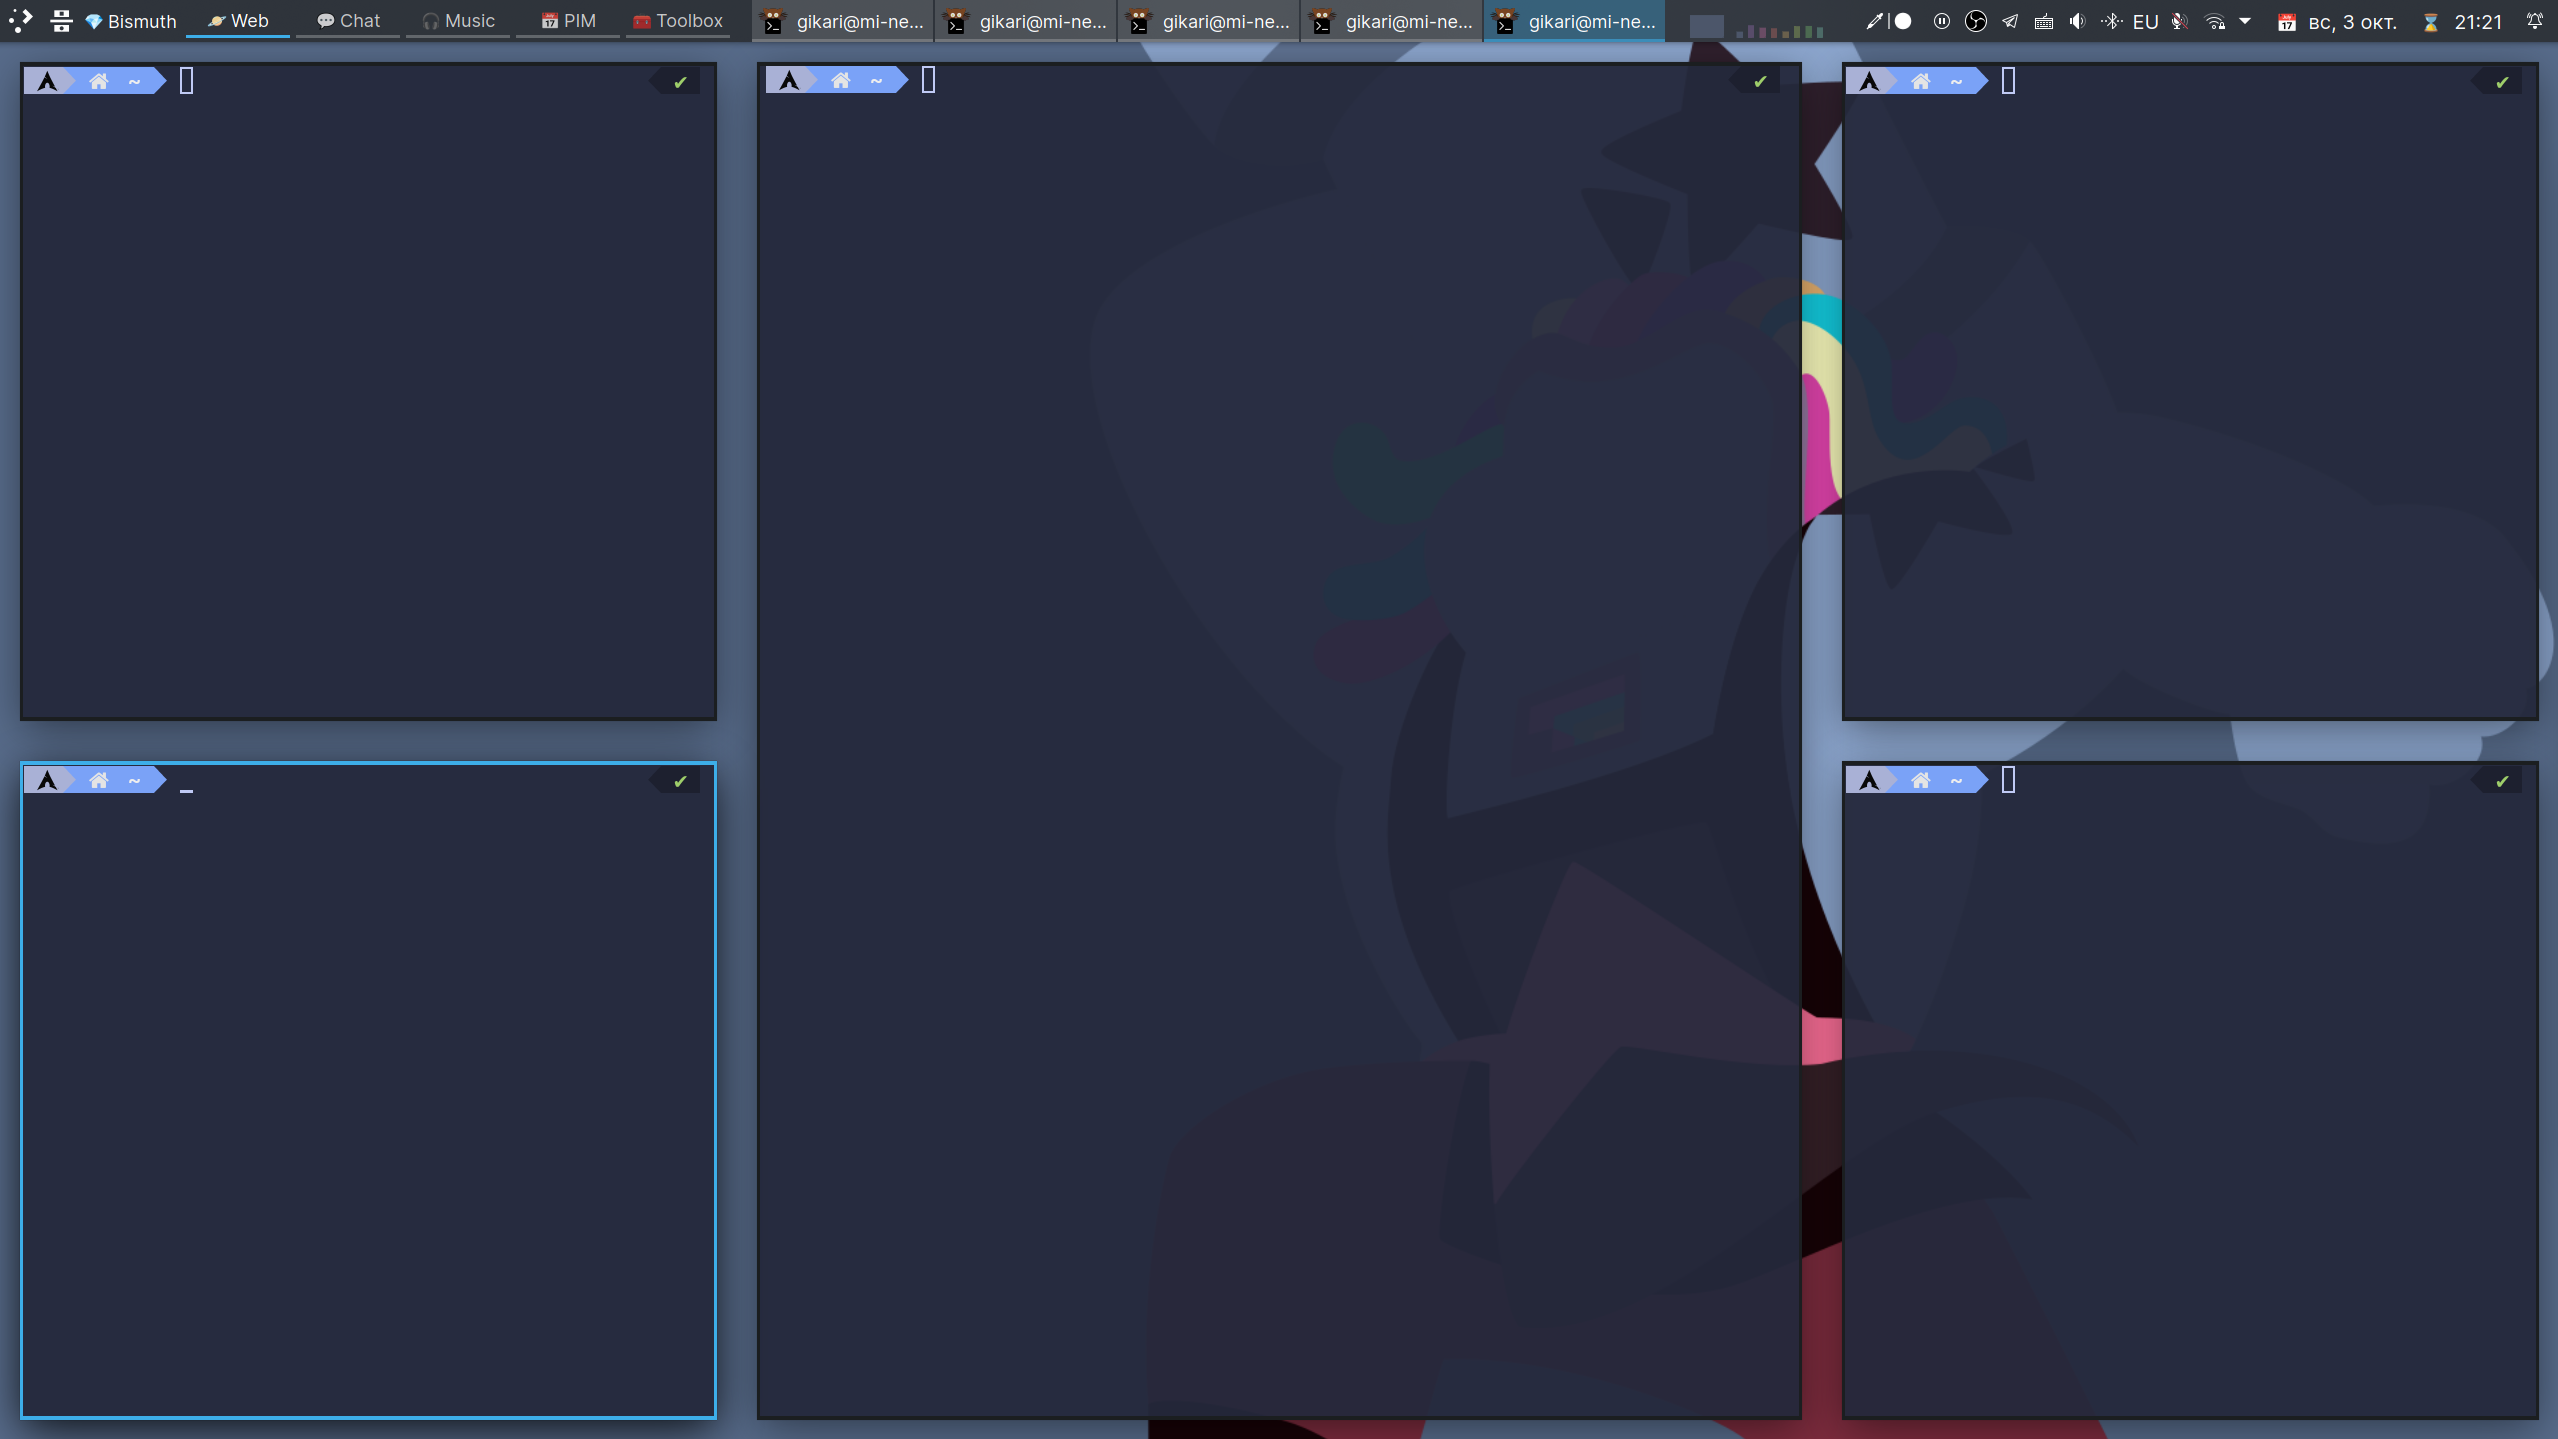Click the Bluetooth icon in the tray

click(2111, 20)
